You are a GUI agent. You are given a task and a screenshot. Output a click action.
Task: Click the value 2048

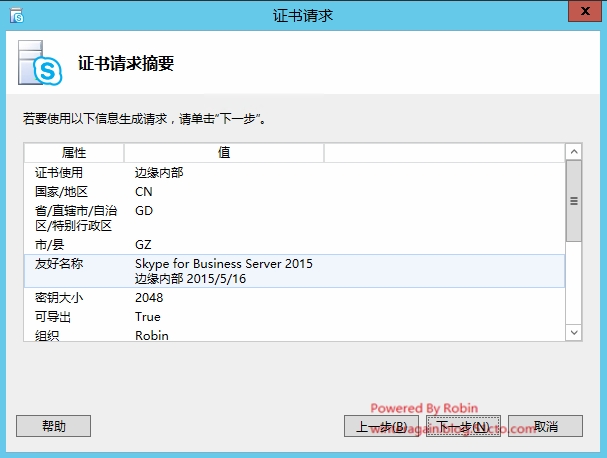[x=149, y=298]
